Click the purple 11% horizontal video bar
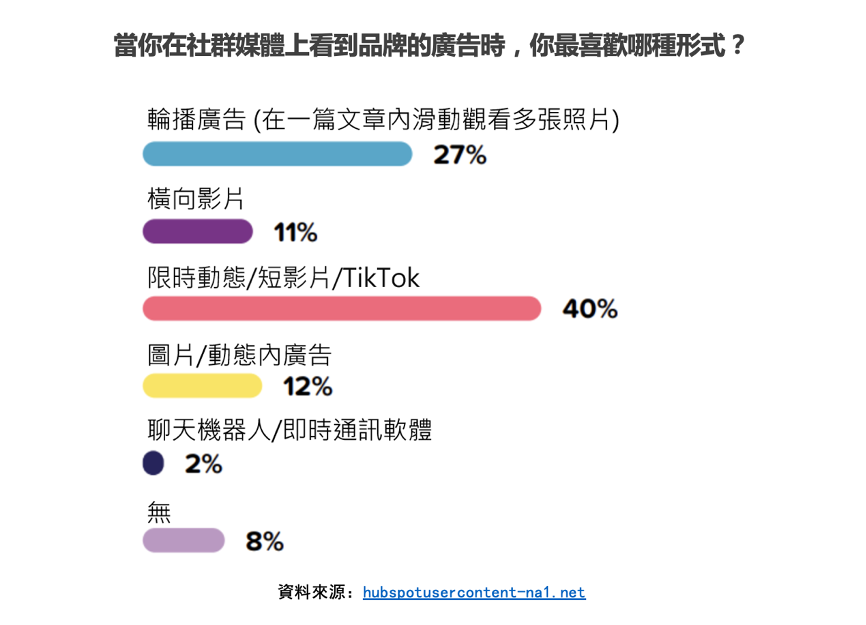Image resolution: width=866 pixels, height=625 pixels. [198, 231]
